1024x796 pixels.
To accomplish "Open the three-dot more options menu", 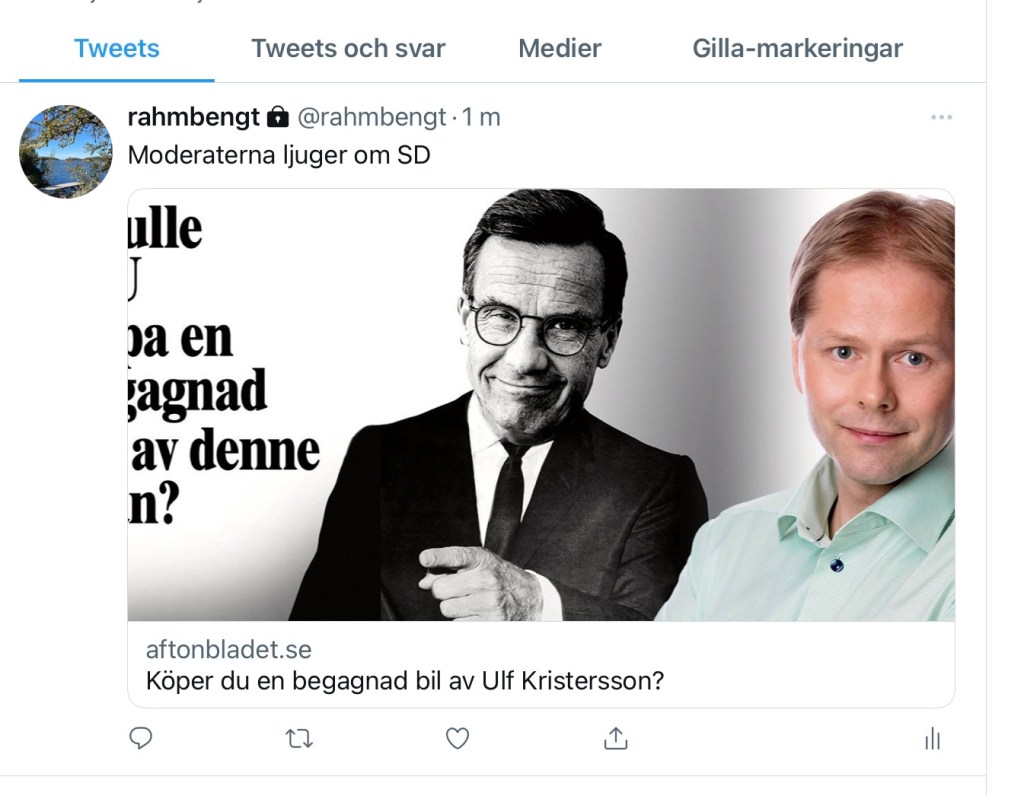I will pos(941,118).
